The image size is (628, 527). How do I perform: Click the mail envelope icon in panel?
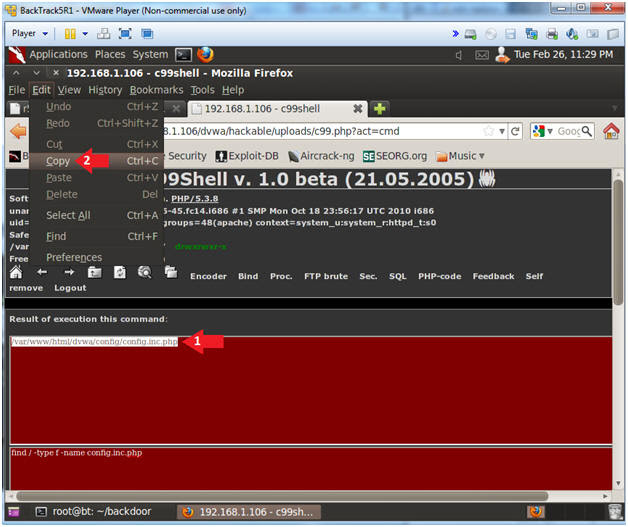[482, 55]
